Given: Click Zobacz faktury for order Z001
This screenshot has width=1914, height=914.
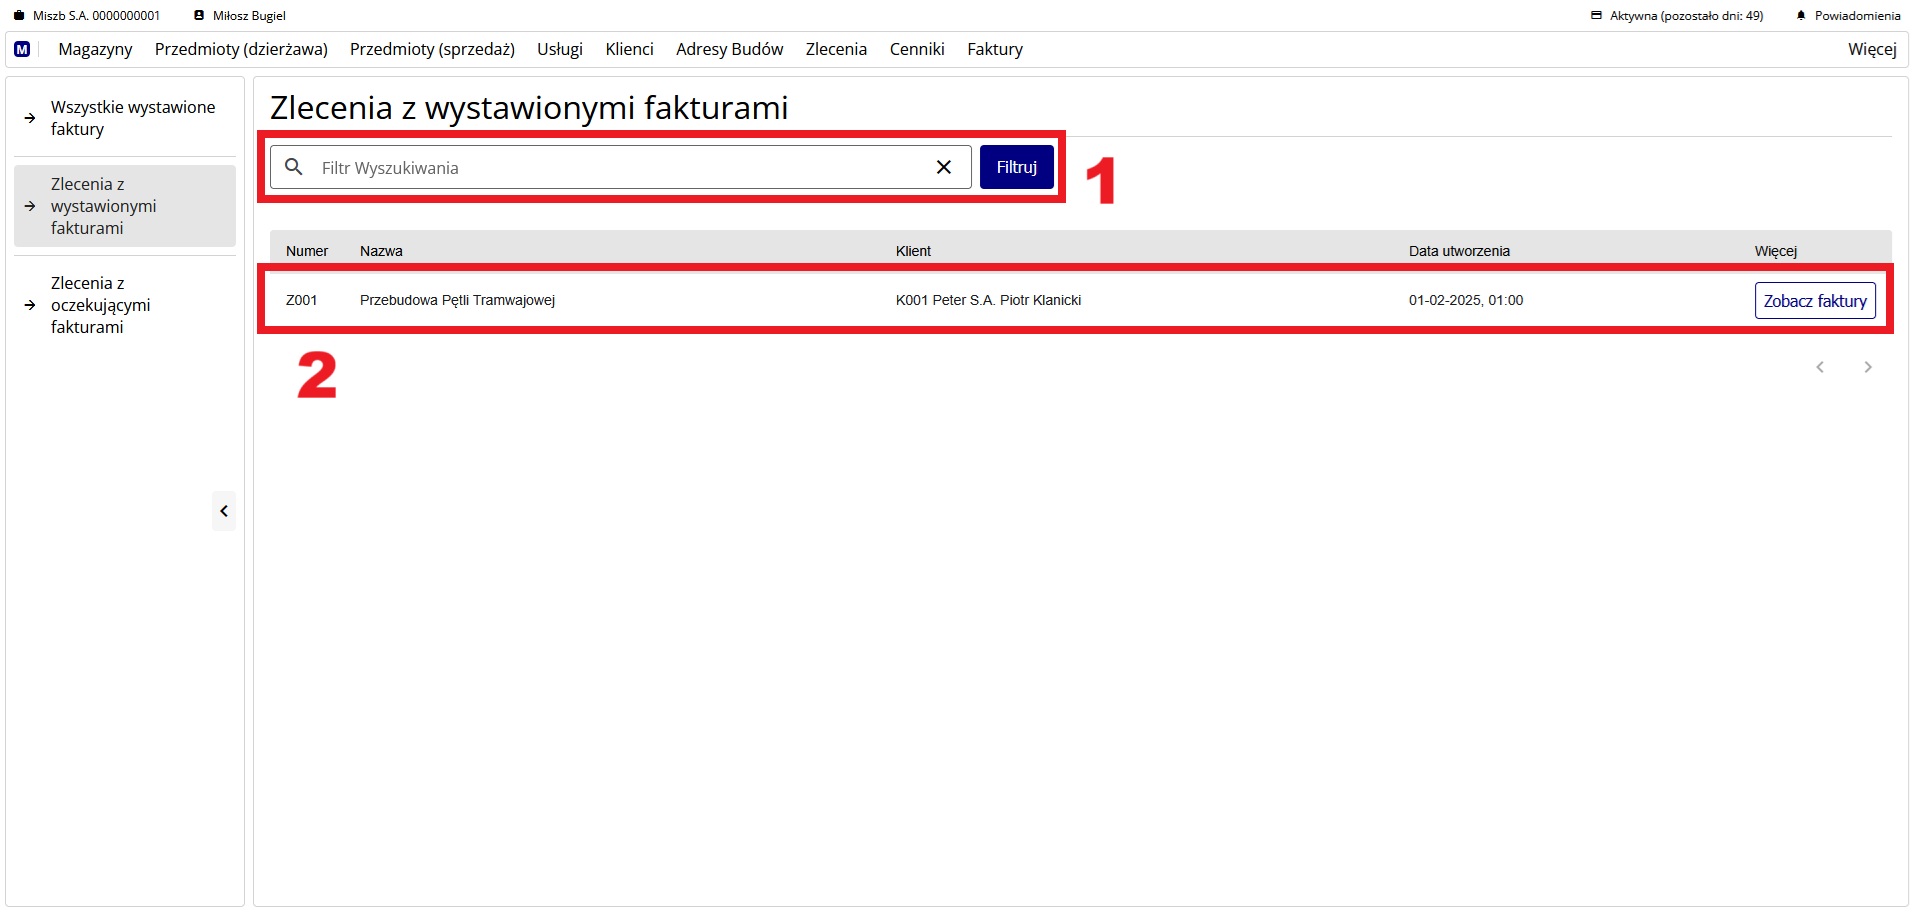Looking at the screenshot, I should click(x=1814, y=301).
